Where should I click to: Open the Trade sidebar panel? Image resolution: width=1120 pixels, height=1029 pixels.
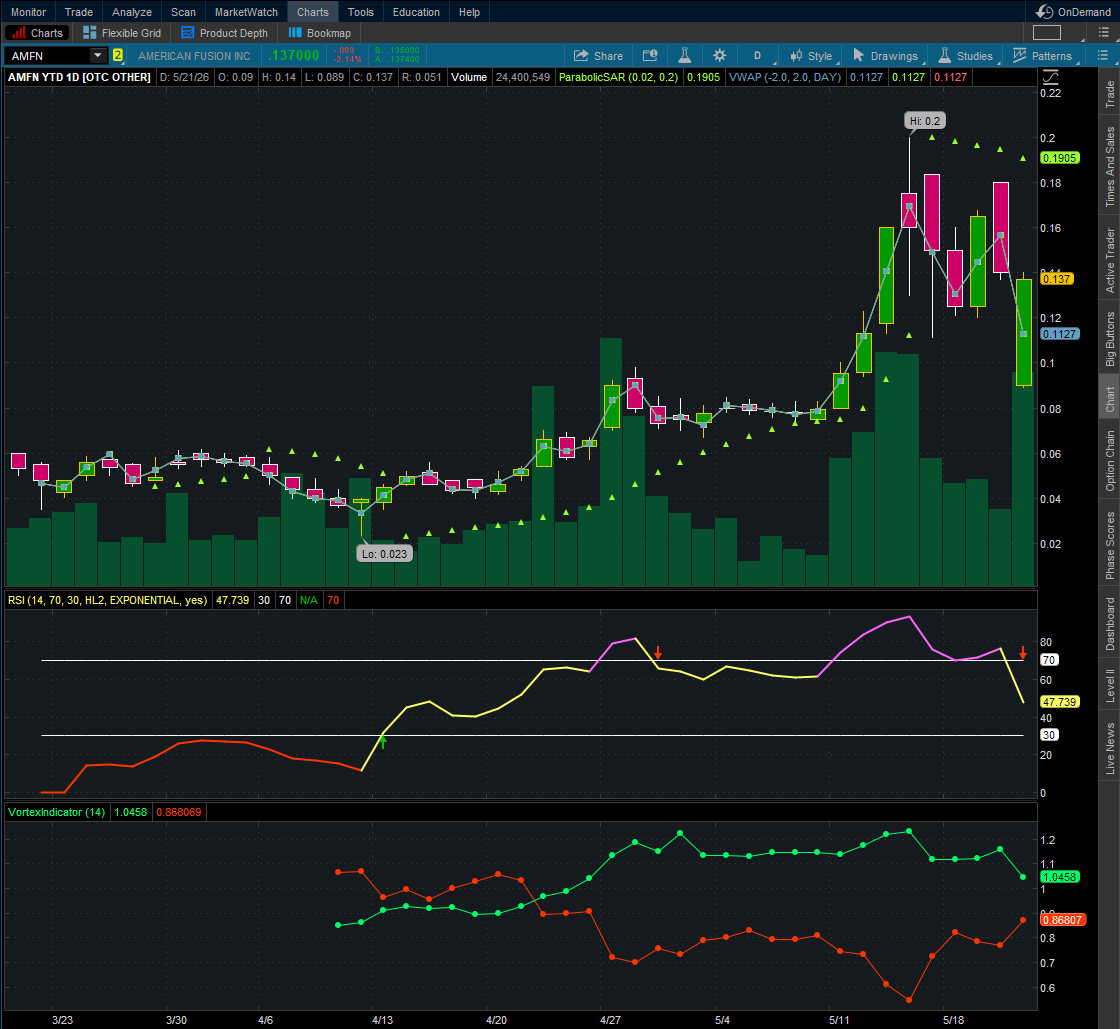click(x=1110, y=94)
